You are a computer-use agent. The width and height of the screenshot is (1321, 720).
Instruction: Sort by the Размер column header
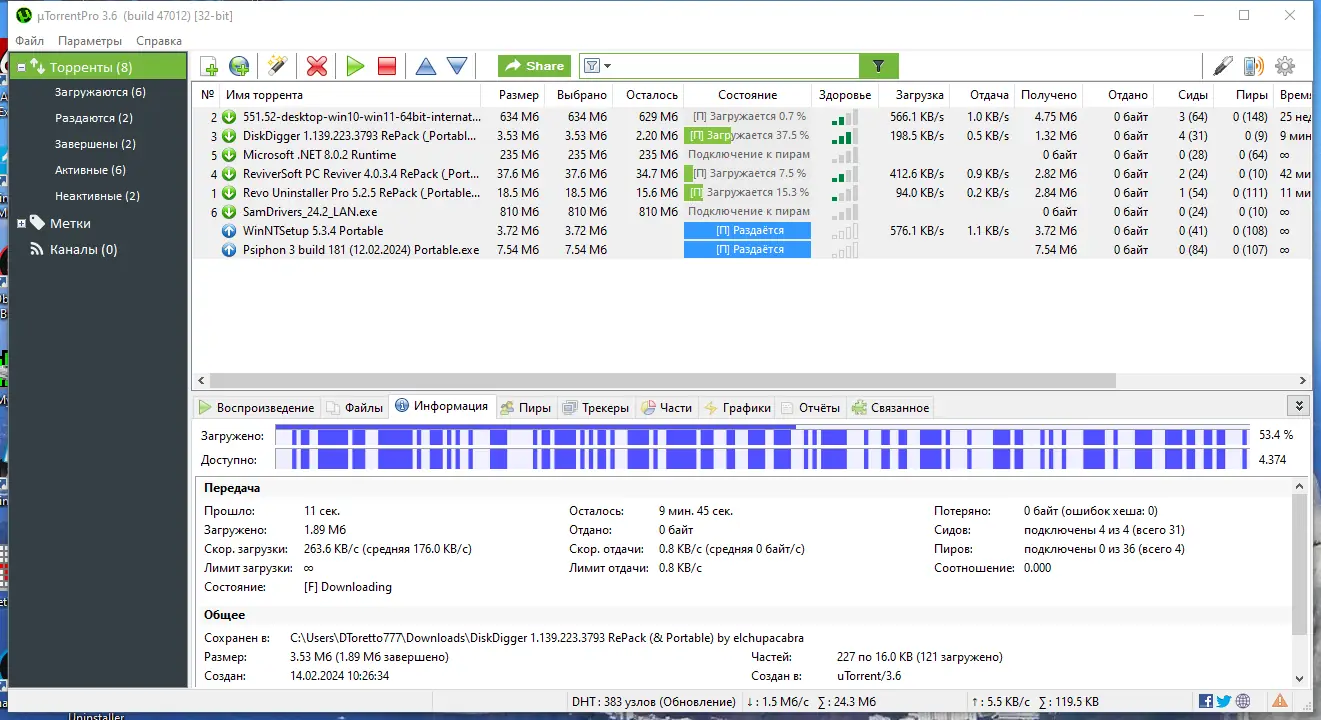(x=512, y=95)
